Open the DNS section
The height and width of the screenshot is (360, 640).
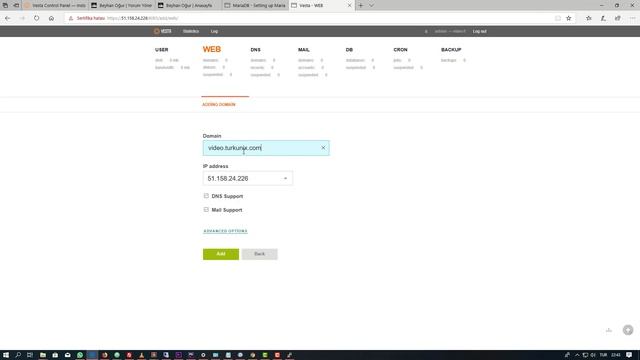point(256,50)
